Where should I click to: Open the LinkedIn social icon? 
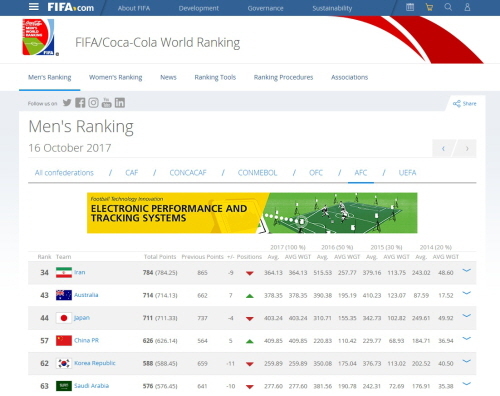[x=120, y=103]
